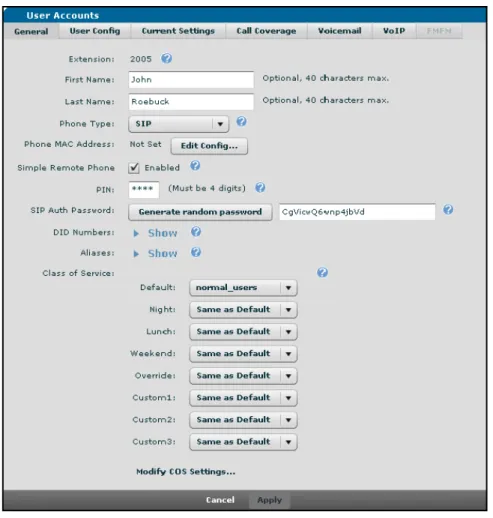Click the Cancel button
The height and width of the screenshot is (518, 493).
pos(220,500)
